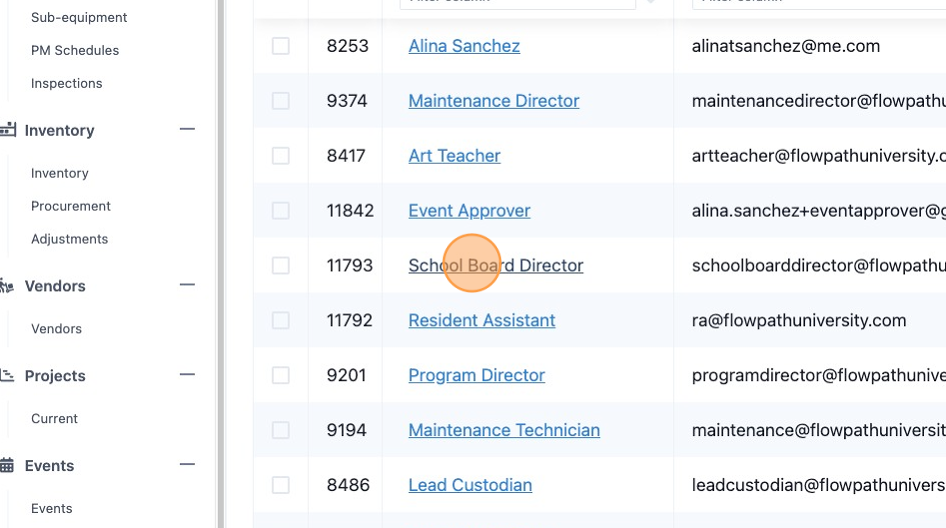Click the Projects chart icon in sidebar
946x528 pixels.
pos(6,375)
